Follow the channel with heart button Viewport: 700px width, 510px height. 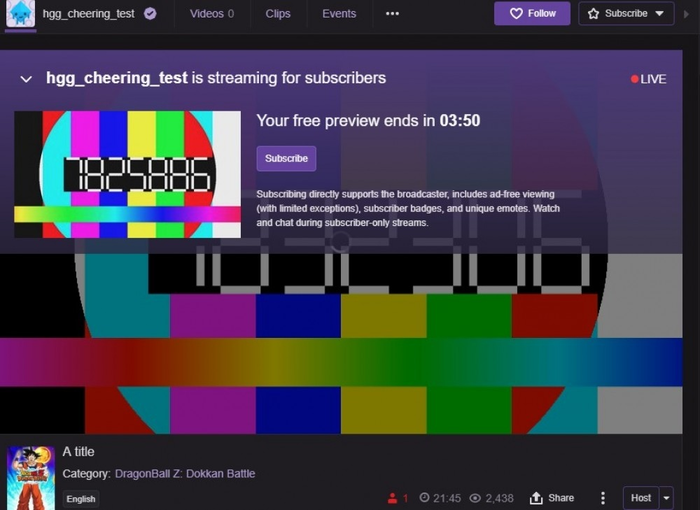[x=532, y=14]
